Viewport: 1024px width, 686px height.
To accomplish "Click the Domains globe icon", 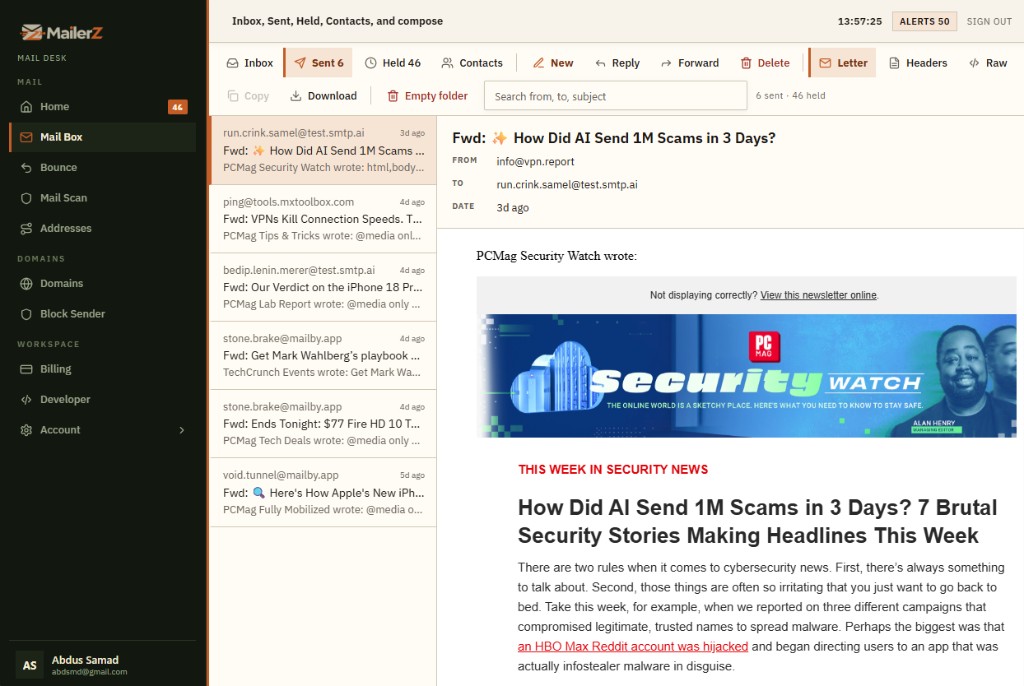I will [x=26, y=284].
